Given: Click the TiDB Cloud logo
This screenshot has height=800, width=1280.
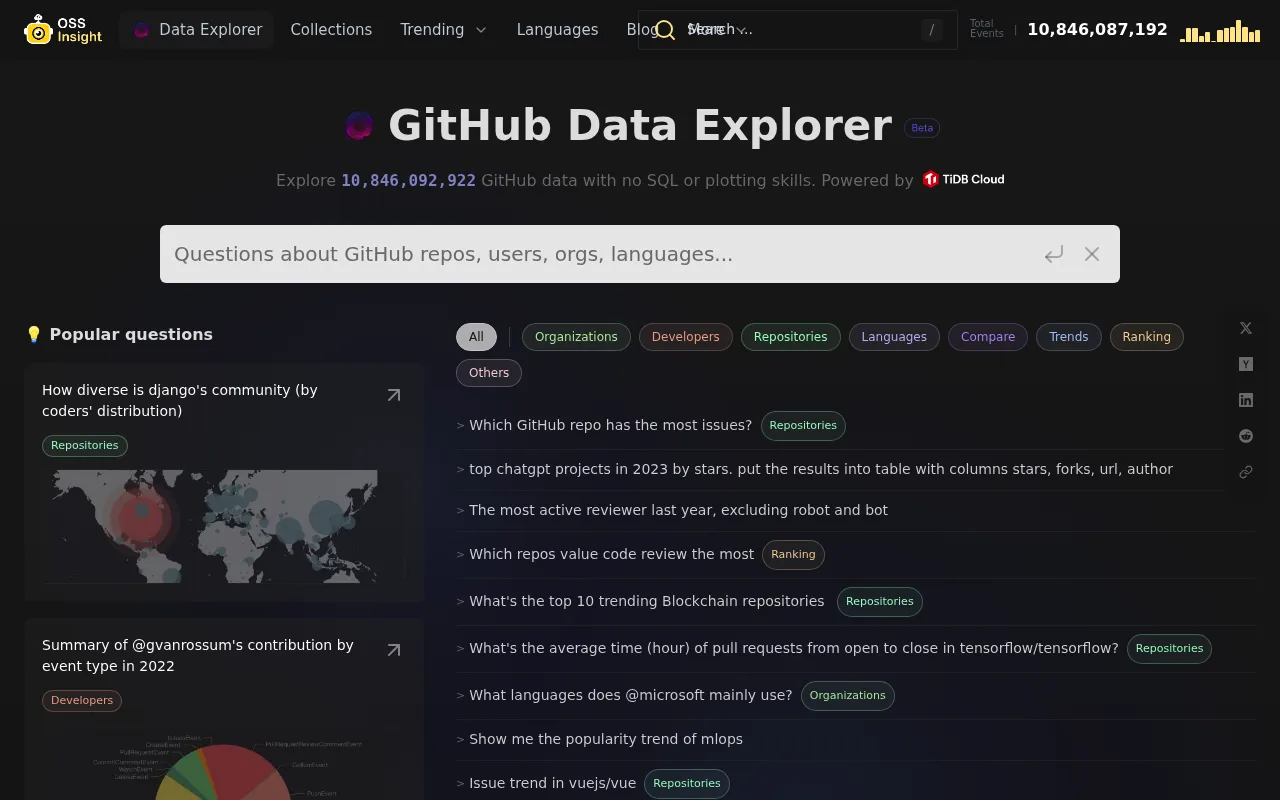Looking at the screenshot, I should (x=963, y=180).
